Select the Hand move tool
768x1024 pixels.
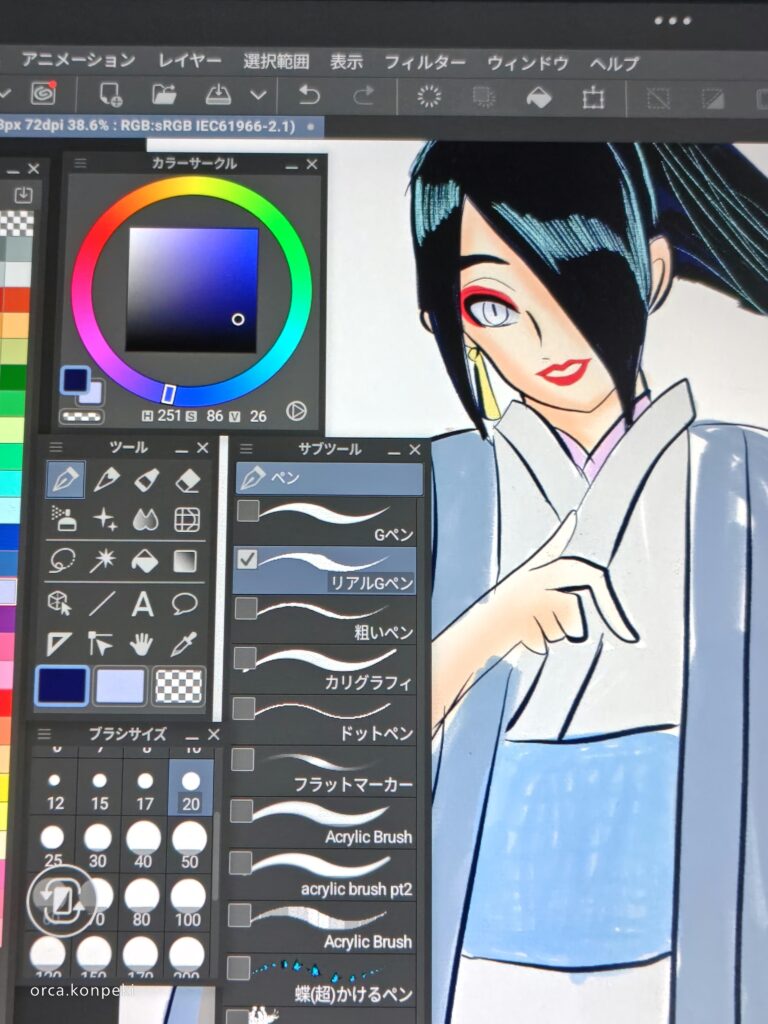142,645
